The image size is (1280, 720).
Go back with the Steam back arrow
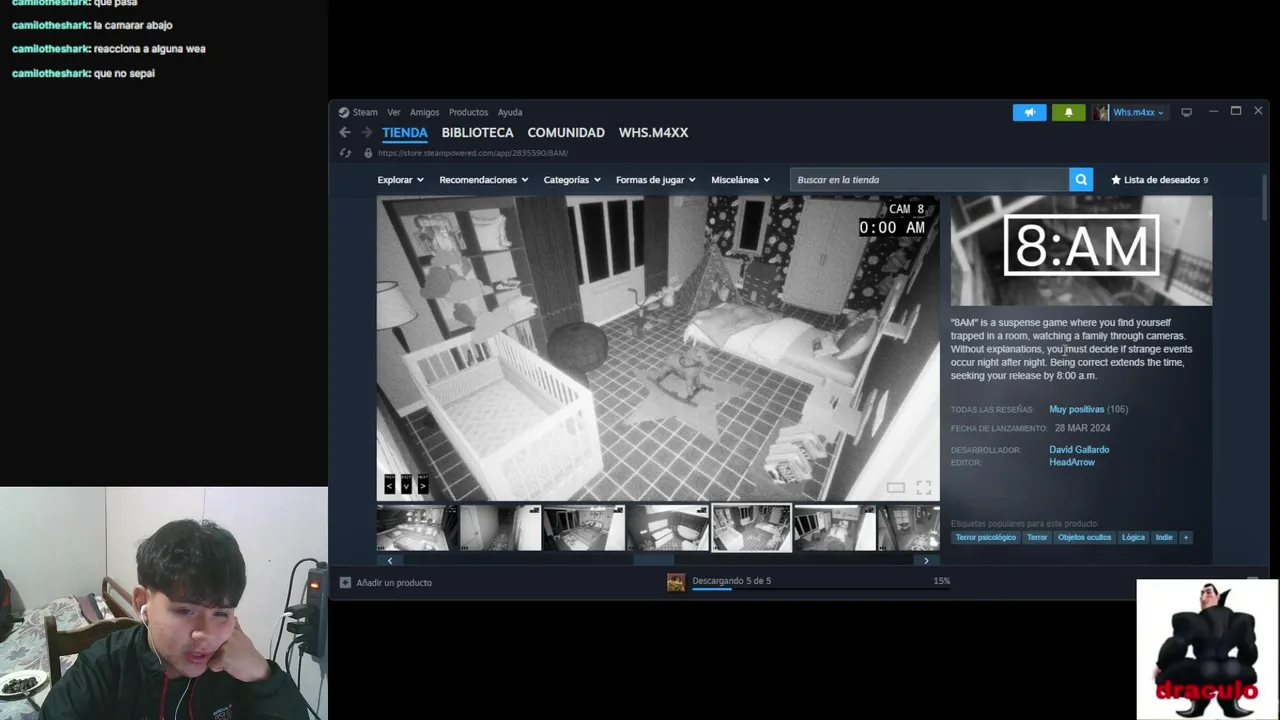345,132
